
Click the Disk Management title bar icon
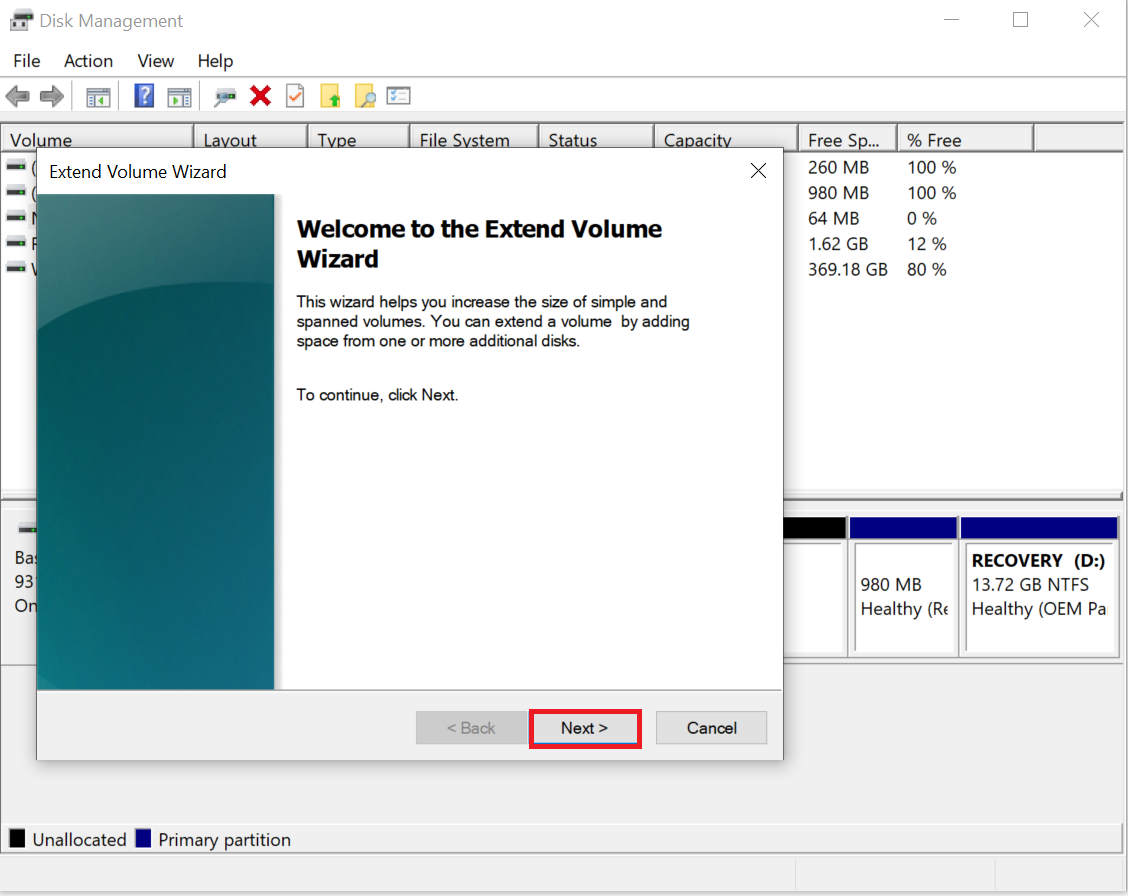(x=20, y=19)
